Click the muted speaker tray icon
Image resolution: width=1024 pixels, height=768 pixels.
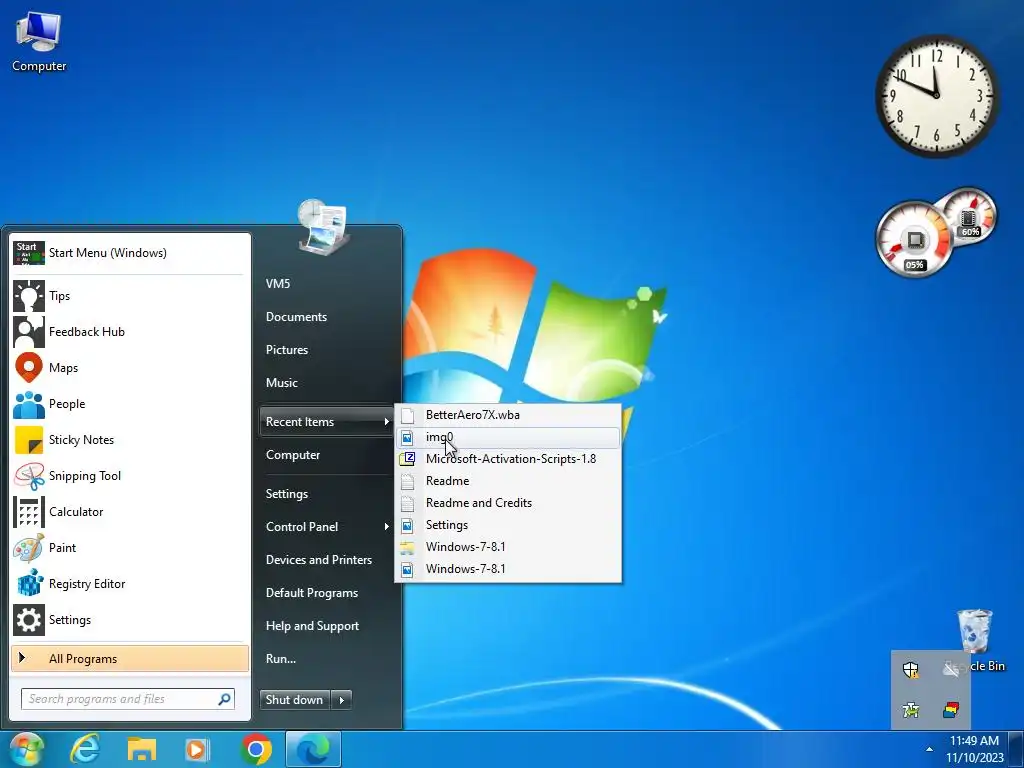click(x=951, y=669)
